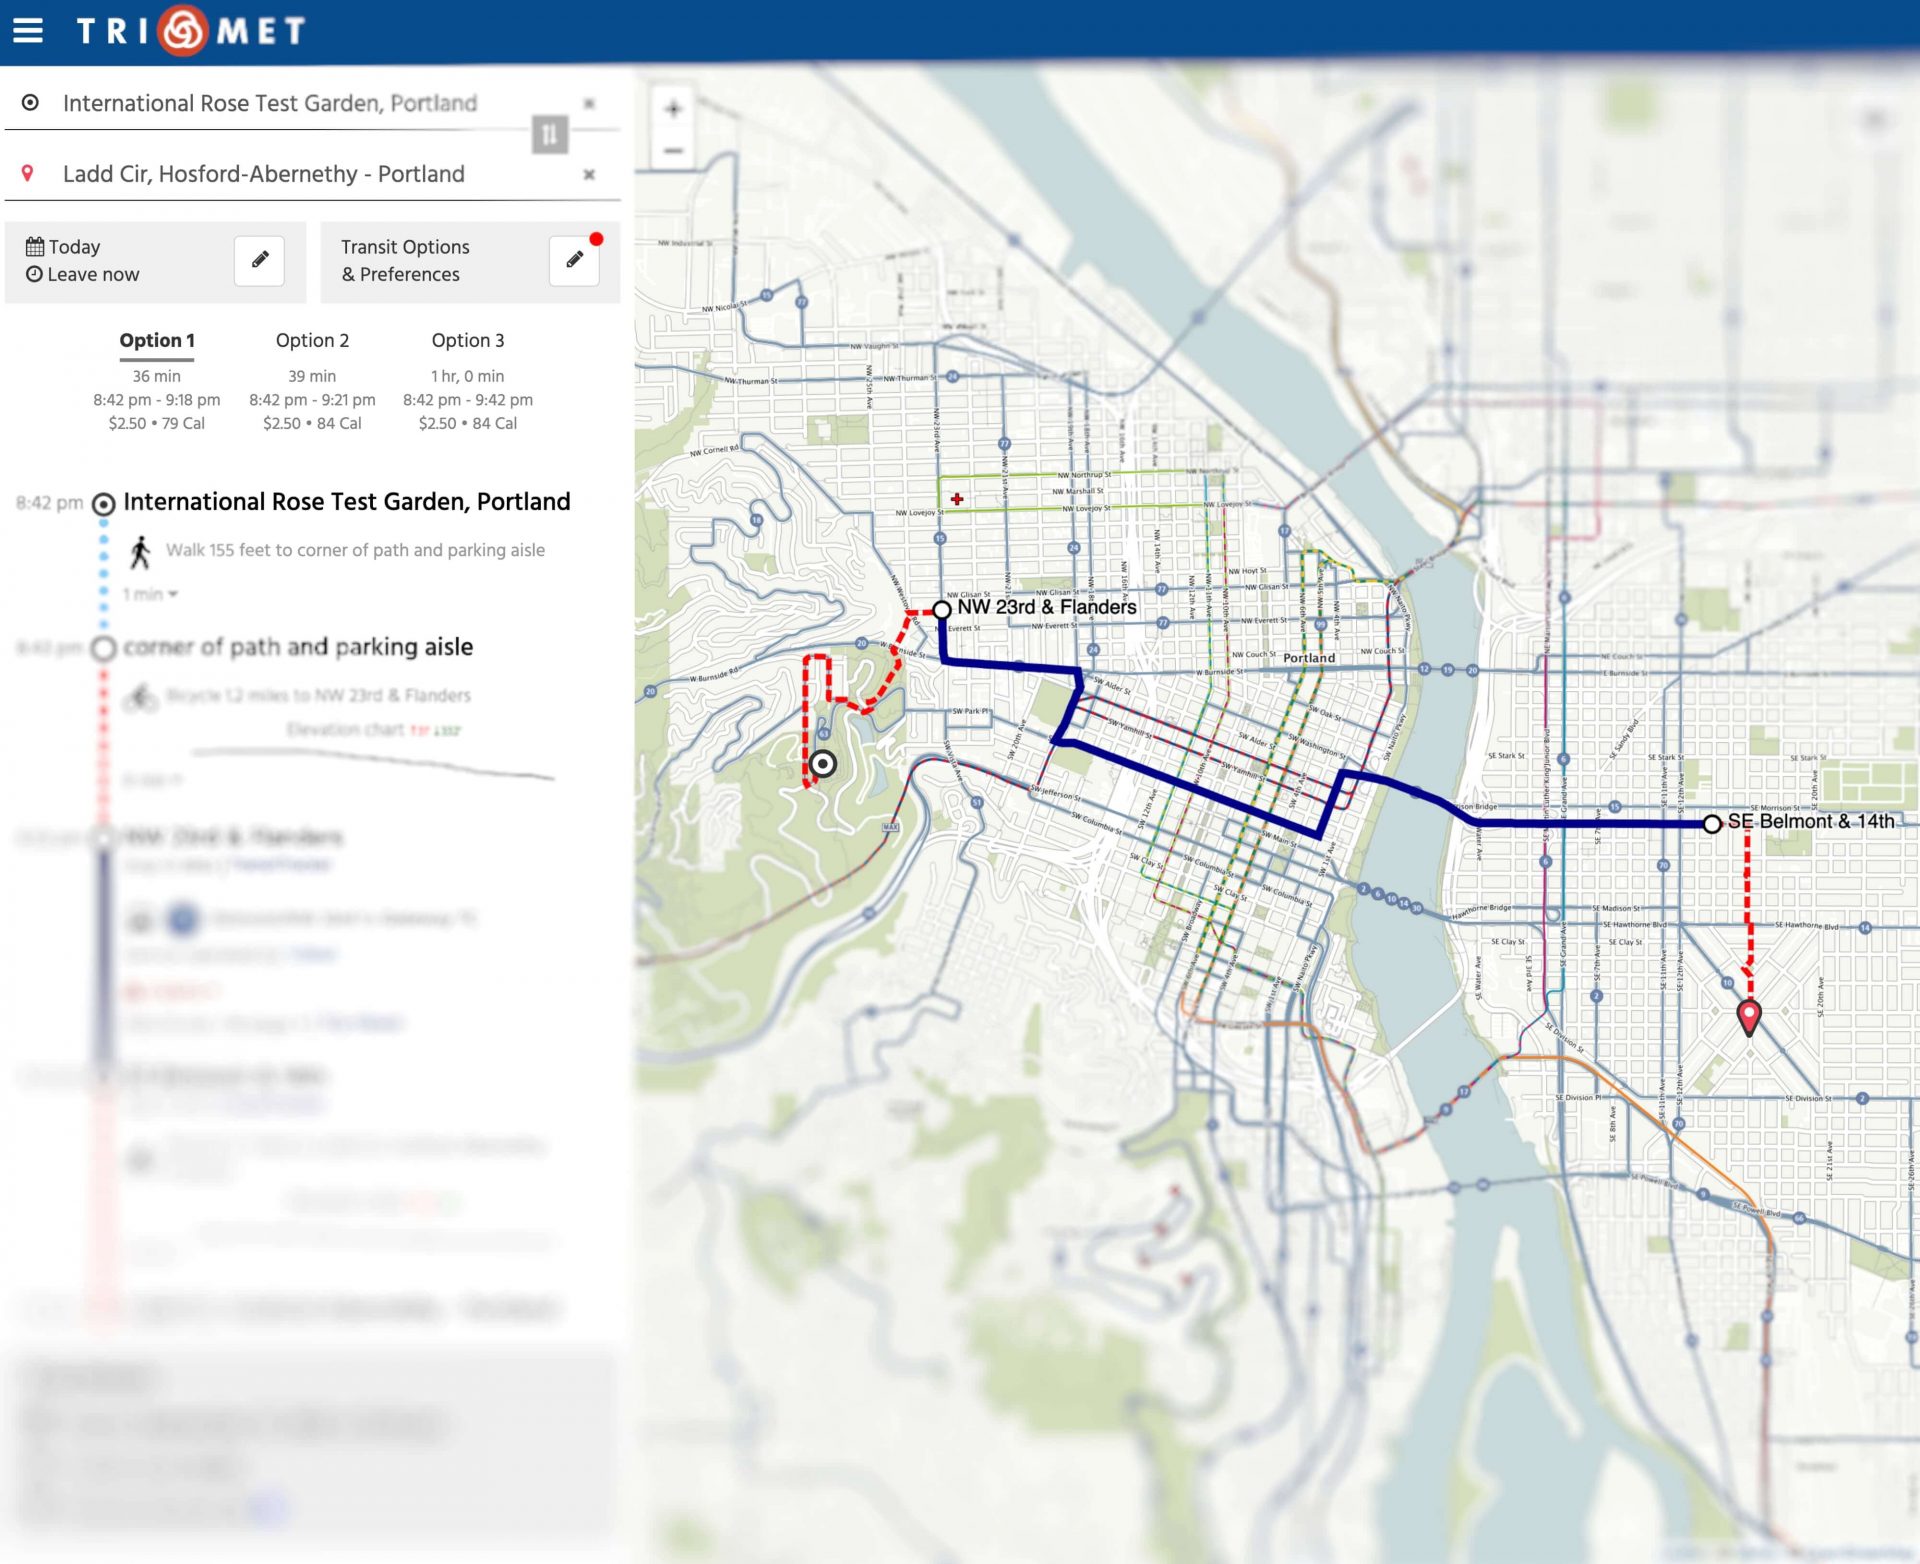Viewport: 1920px width, 1564px height.
Task: Switch to Option 3 itinerary
Action: [x=468, y=340]
